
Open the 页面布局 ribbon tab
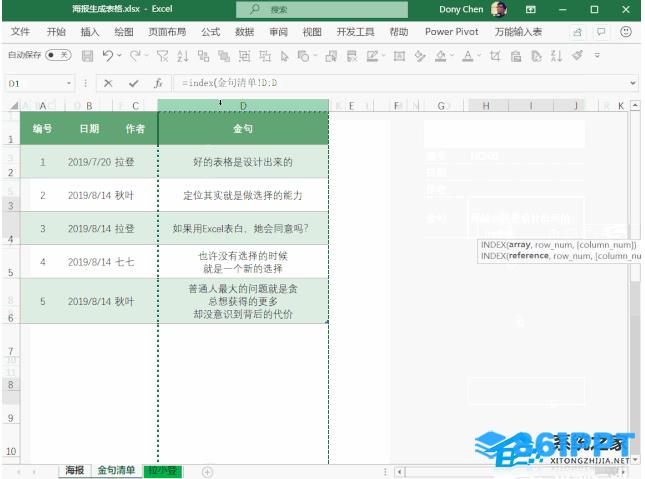click(x=167, y=32)
